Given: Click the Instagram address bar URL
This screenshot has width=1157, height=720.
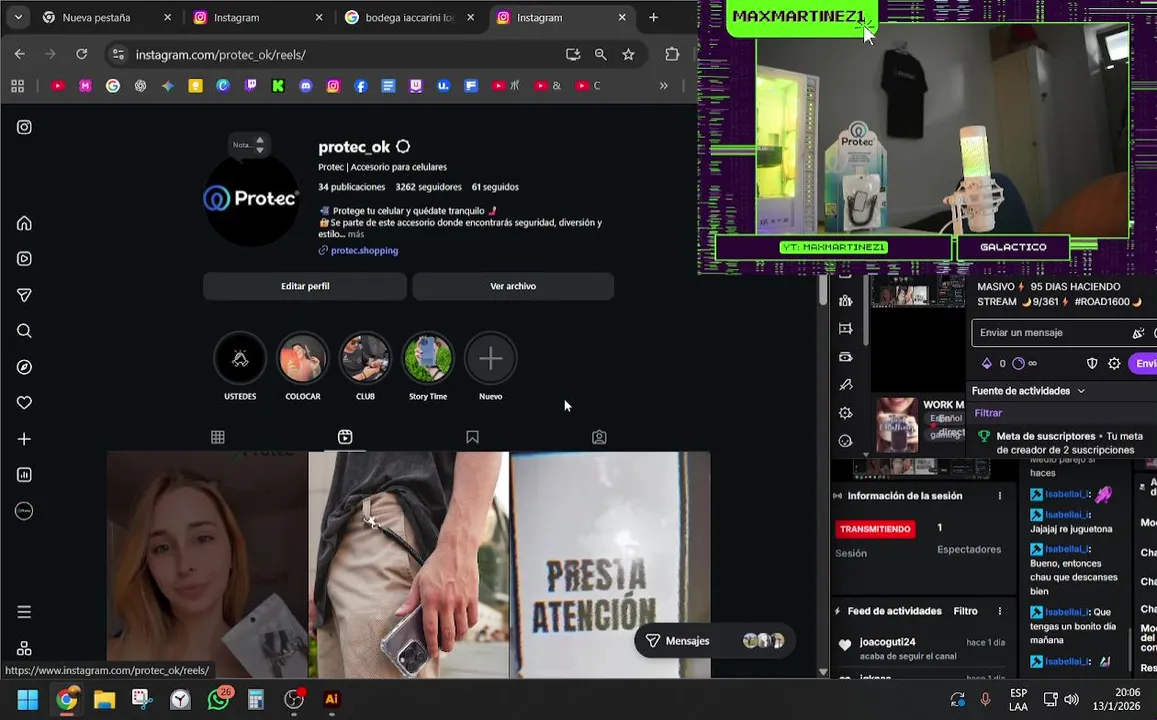Looking at the screenshot, I should pyautogui.click(x=220, y=55).
